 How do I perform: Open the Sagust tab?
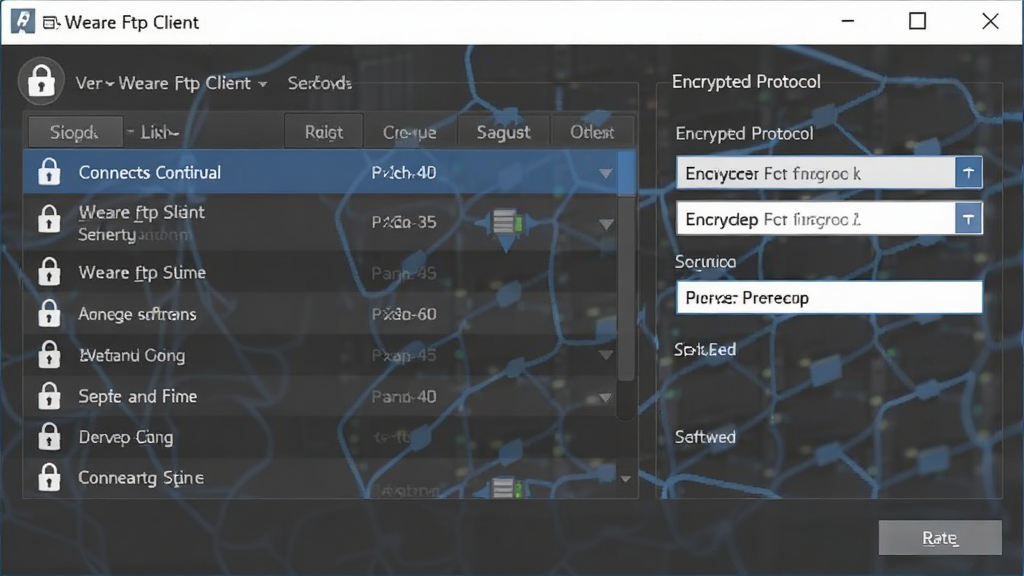[504, 132]
